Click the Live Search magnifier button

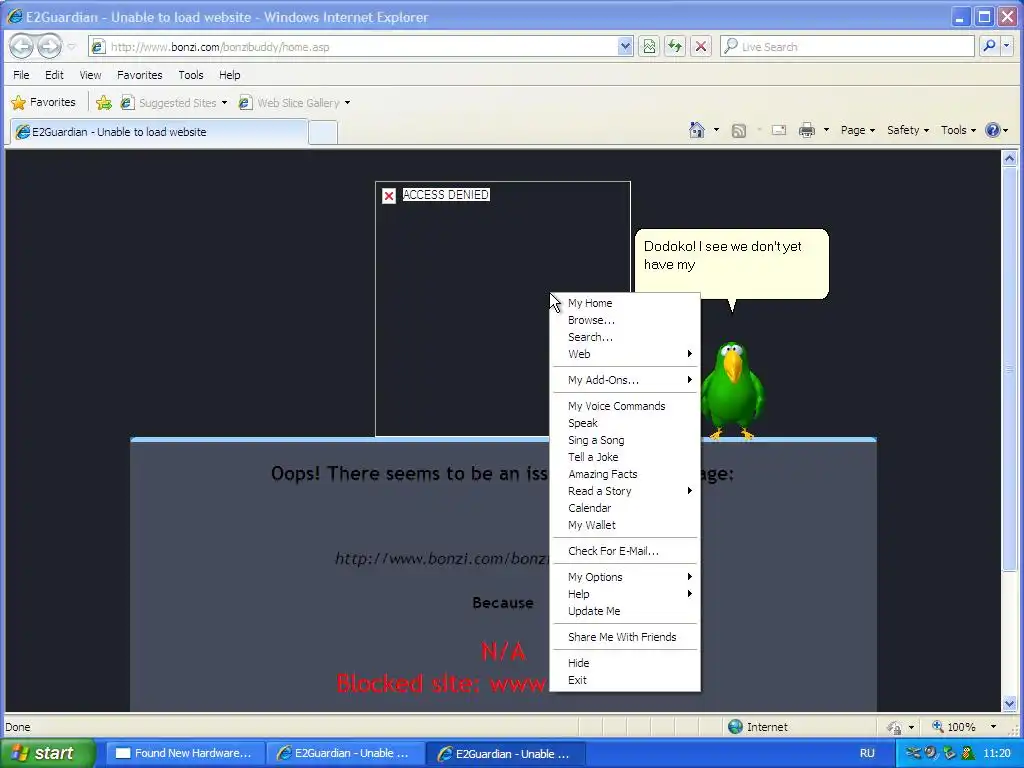pos(989,46)
